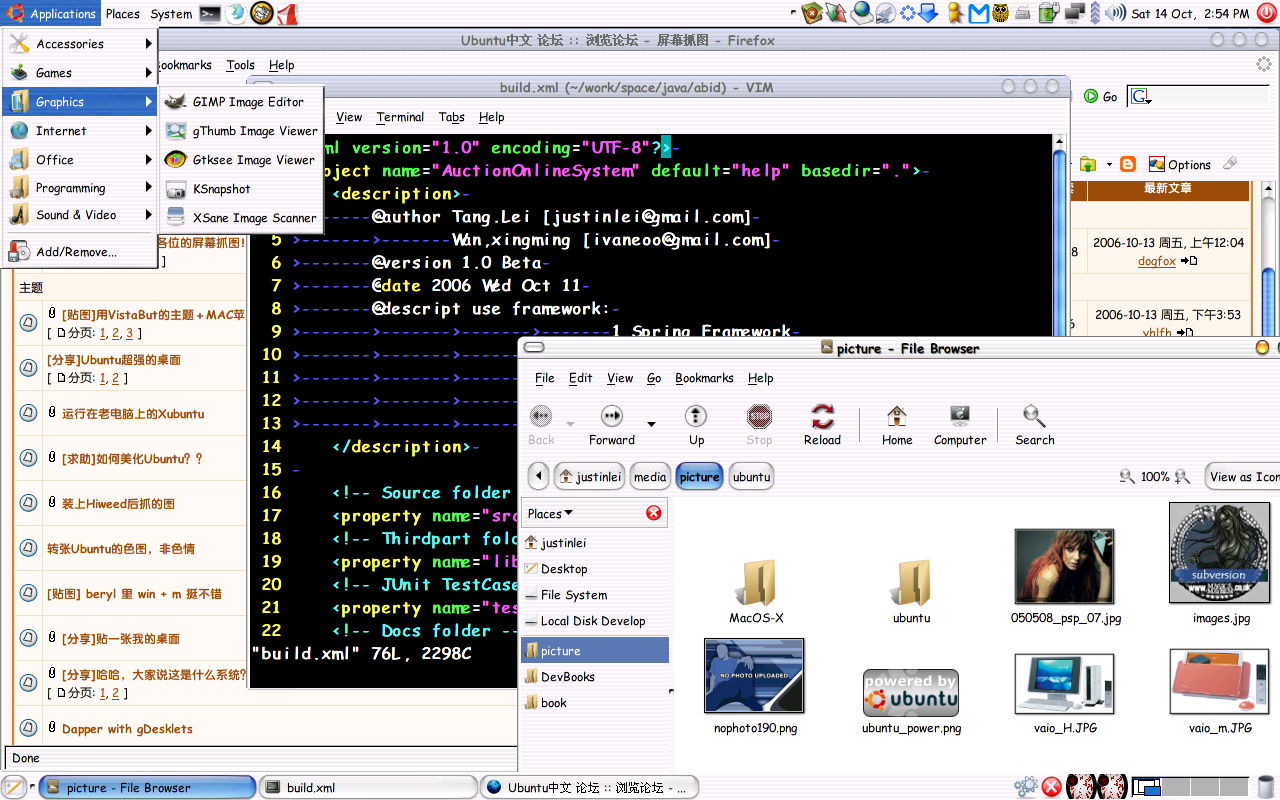The image size is (1280, 800).
Task: Click Show Desktop icon at bottom-left panel
Action: (x=13, y=787)
